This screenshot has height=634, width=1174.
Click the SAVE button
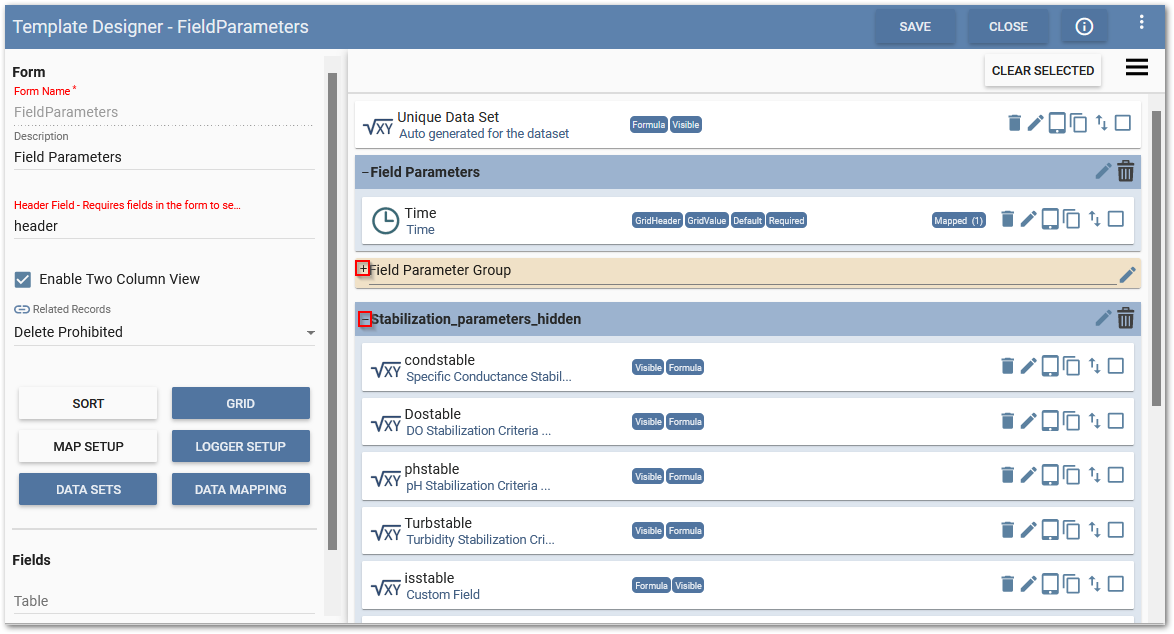915,27
